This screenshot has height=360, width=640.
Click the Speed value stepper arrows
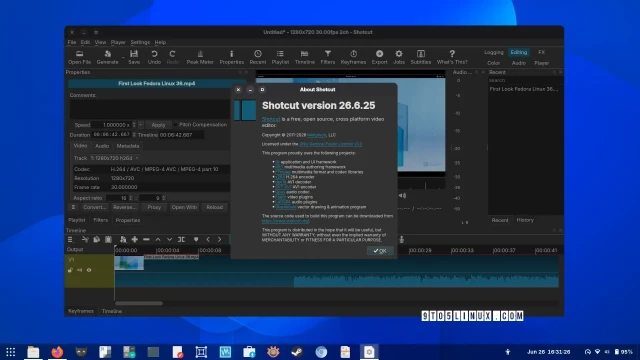134,124
